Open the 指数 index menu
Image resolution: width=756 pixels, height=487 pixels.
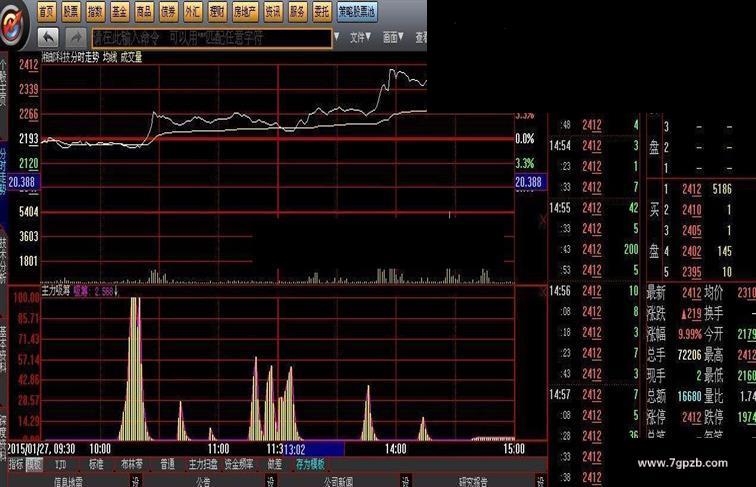[x=95, y=12]
